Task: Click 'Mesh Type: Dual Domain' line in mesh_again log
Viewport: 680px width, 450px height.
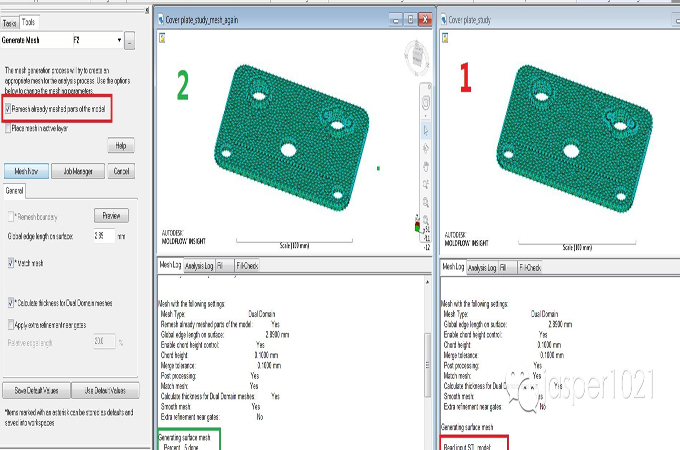Action: 218,314
